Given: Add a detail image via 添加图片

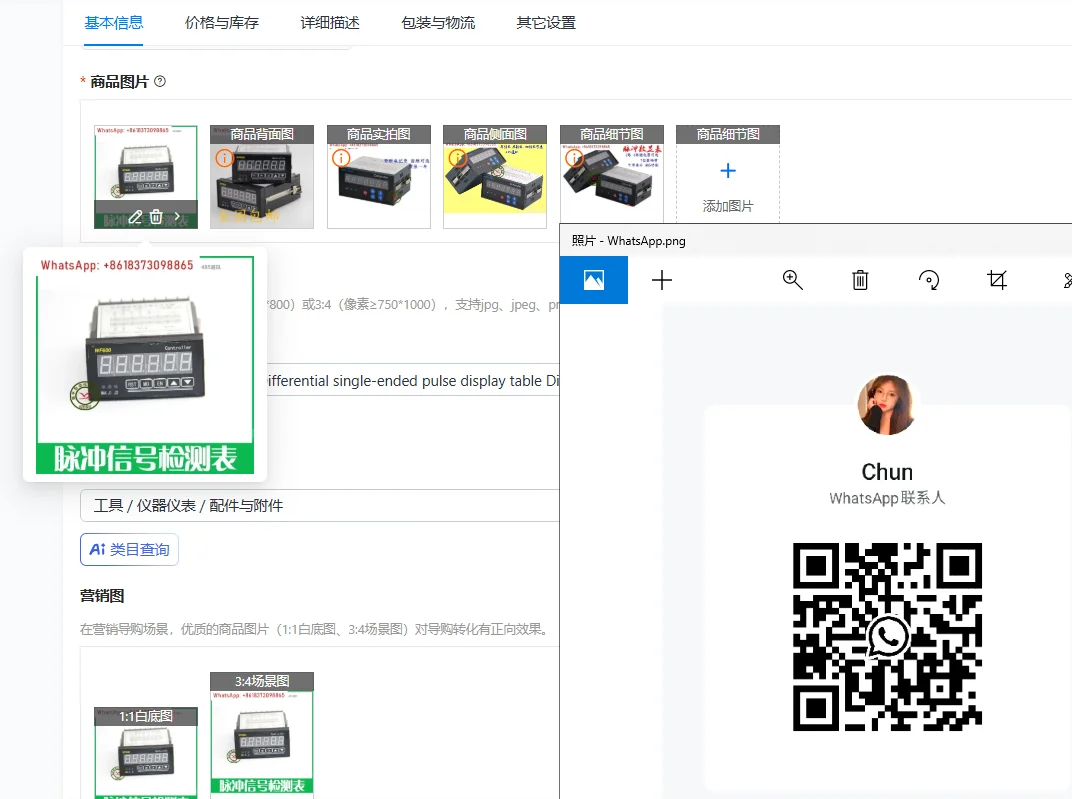Looking at the screenshot, I should [728, 183].
